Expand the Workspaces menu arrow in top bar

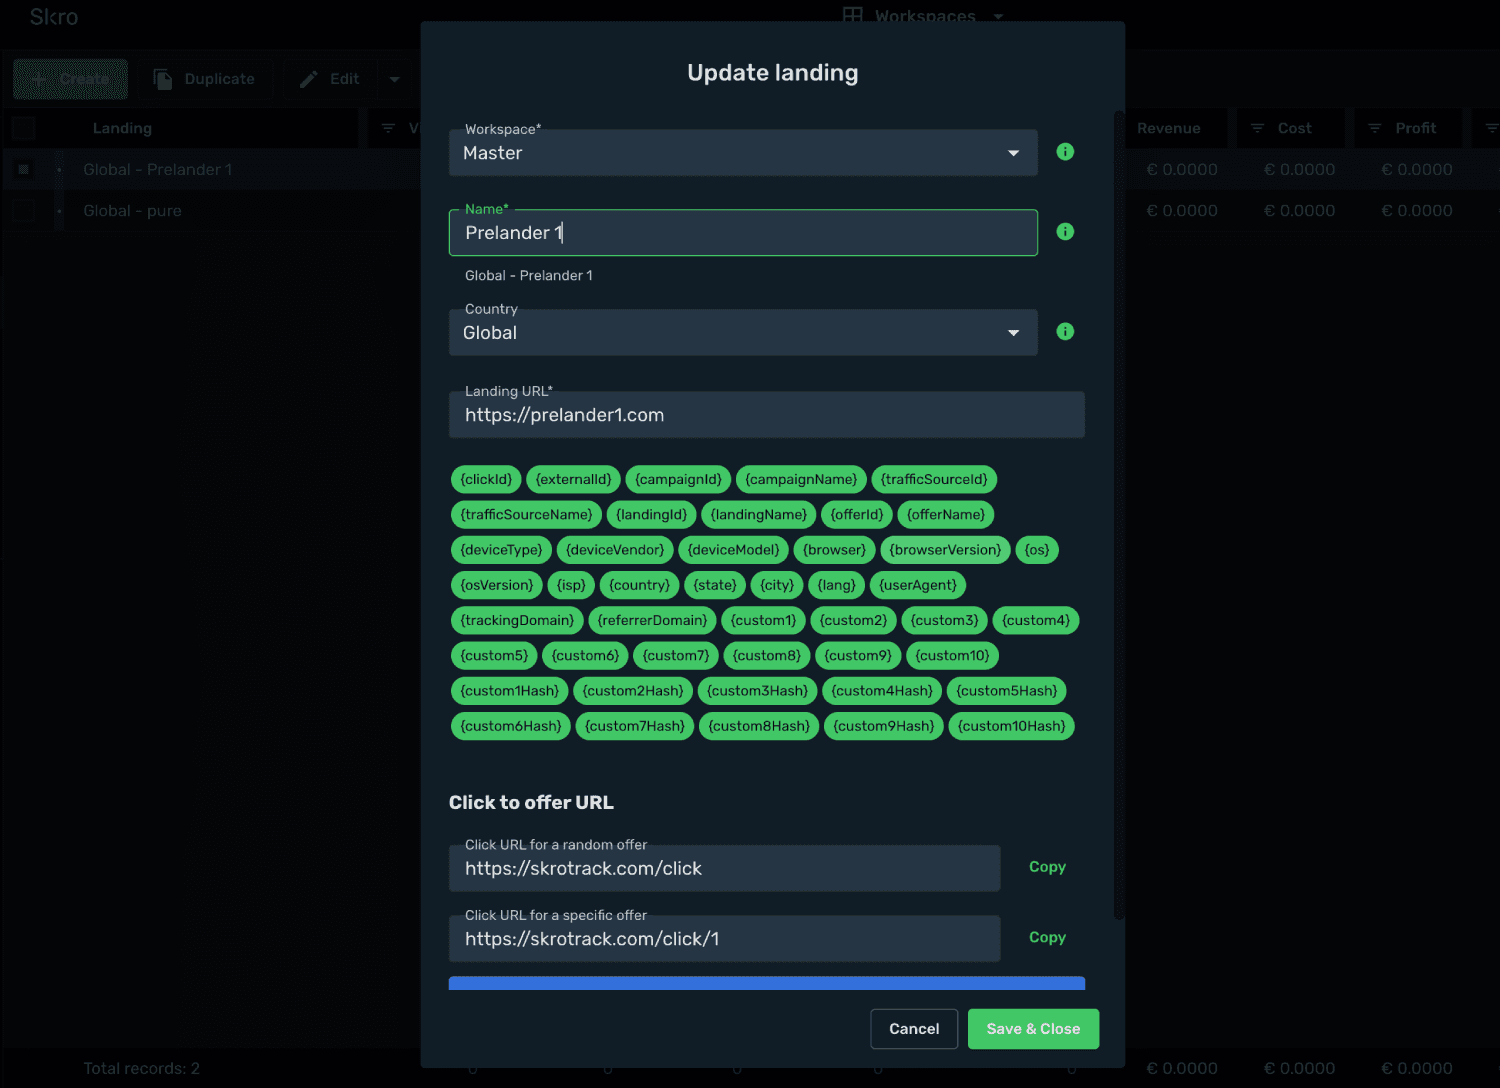(998, 16)
